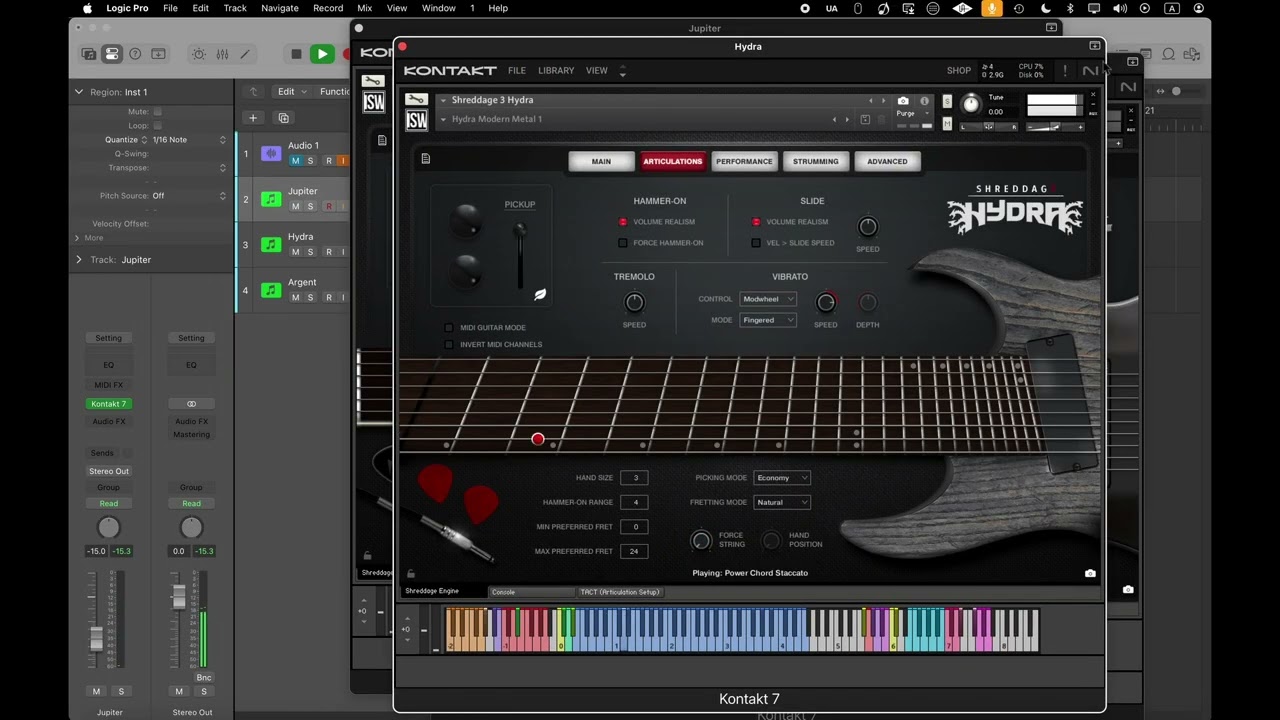Screen dimensions: 1280x720
Task: Open the Console tab at bottom
Action: [532, 592]
